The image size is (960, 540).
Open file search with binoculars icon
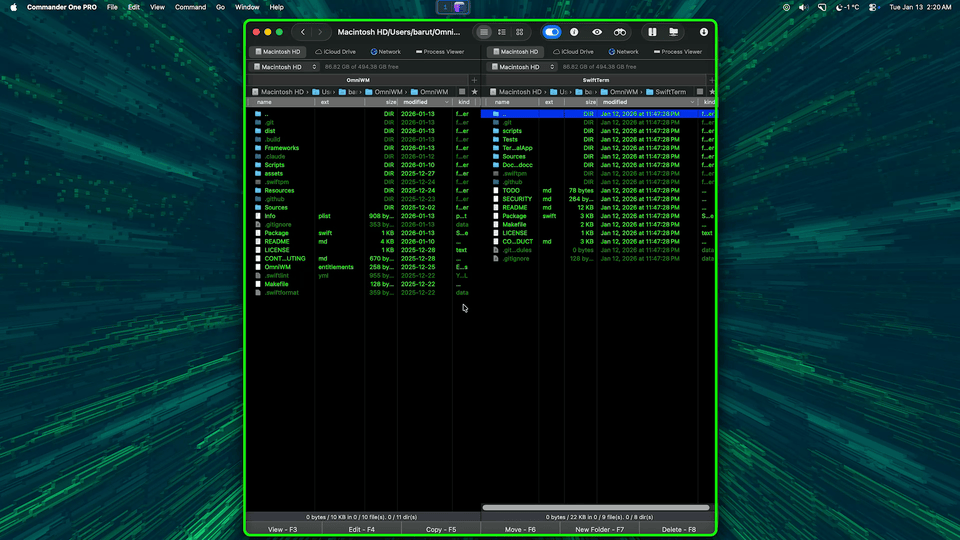[620, 32]
